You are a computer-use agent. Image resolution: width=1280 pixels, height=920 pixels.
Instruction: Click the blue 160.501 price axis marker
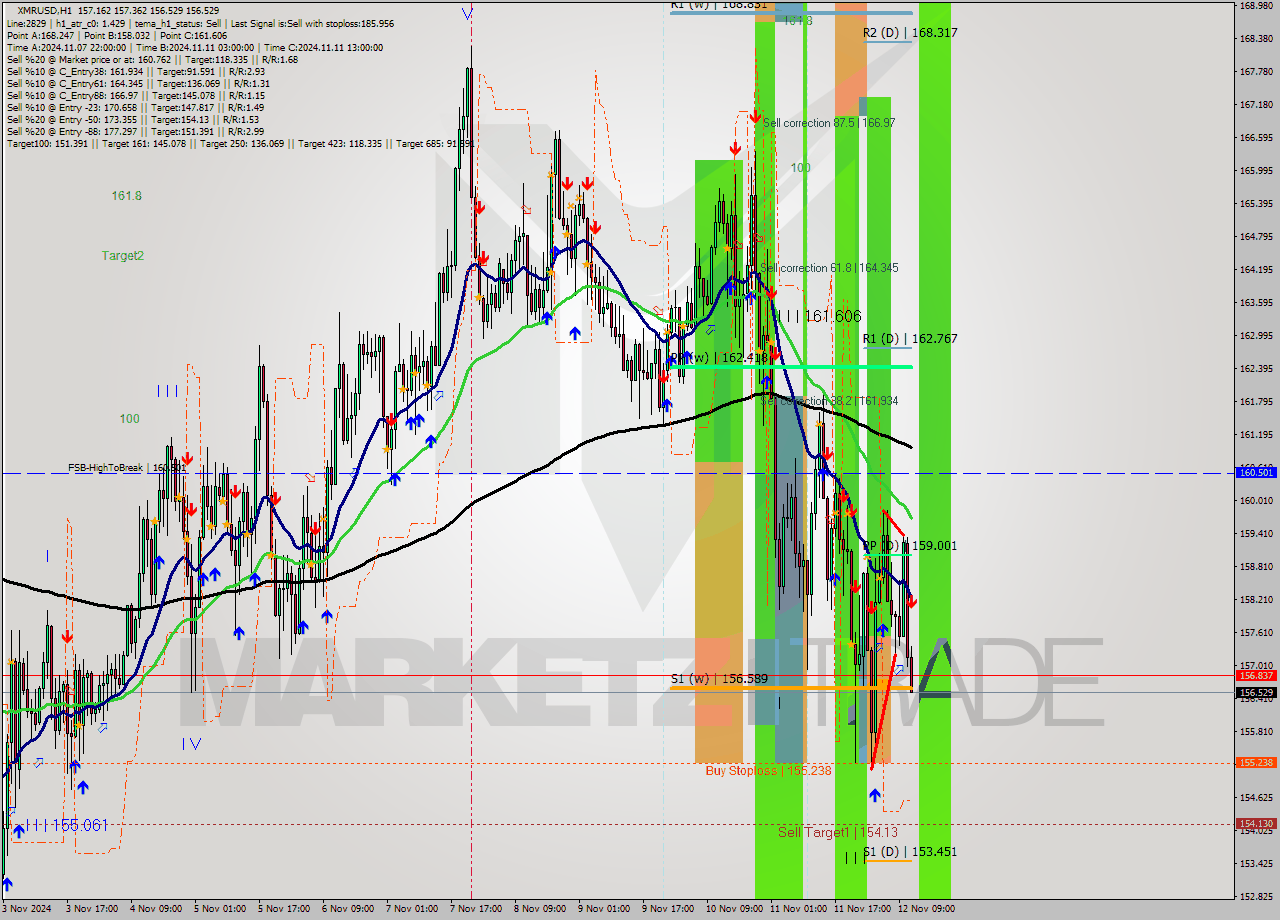[x=1256, y=472]
